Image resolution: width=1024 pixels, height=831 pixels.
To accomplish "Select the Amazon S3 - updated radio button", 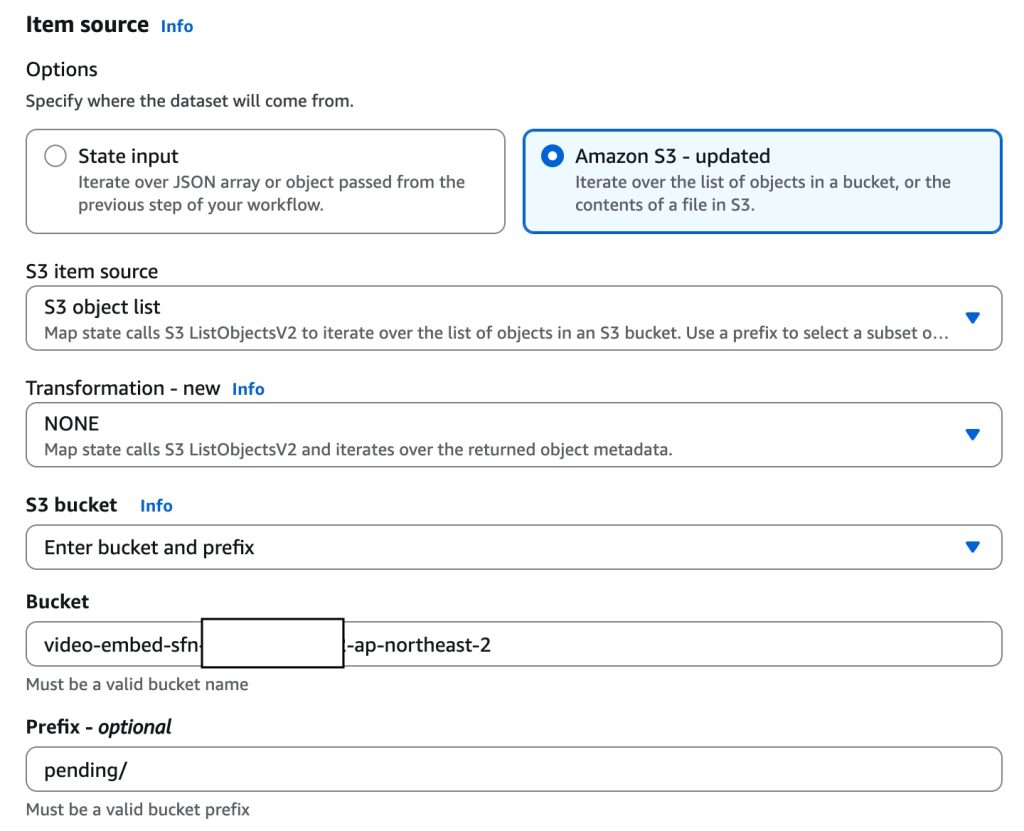I will click(552, 156).
